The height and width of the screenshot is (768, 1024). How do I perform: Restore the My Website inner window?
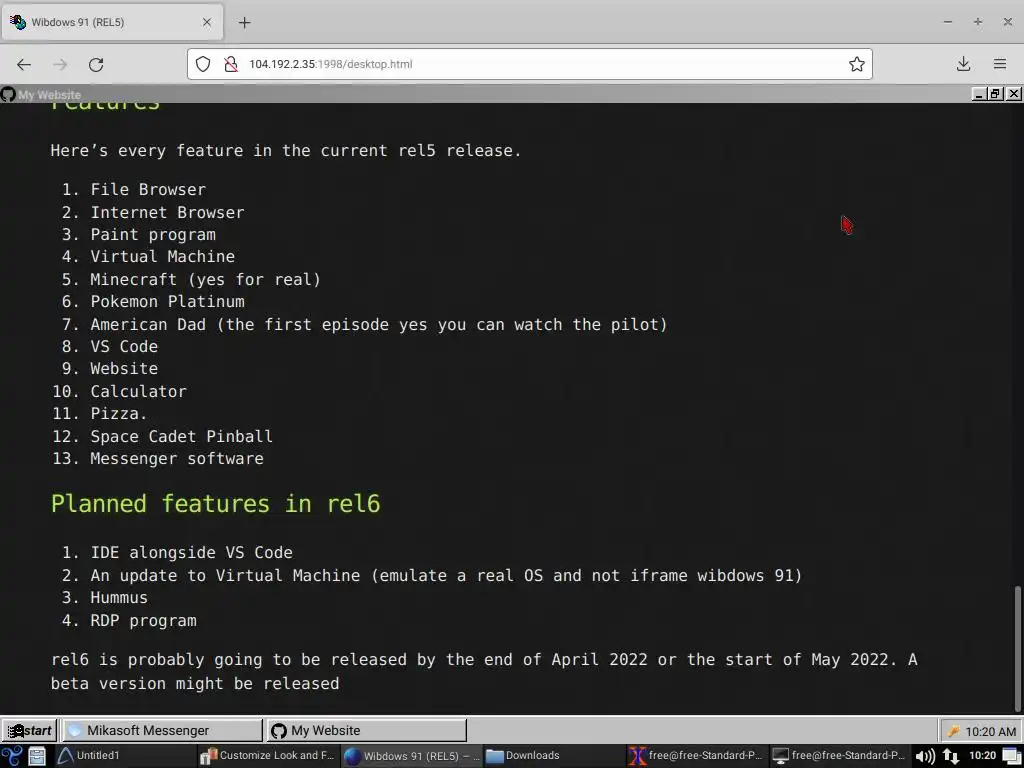click(995, 95)
